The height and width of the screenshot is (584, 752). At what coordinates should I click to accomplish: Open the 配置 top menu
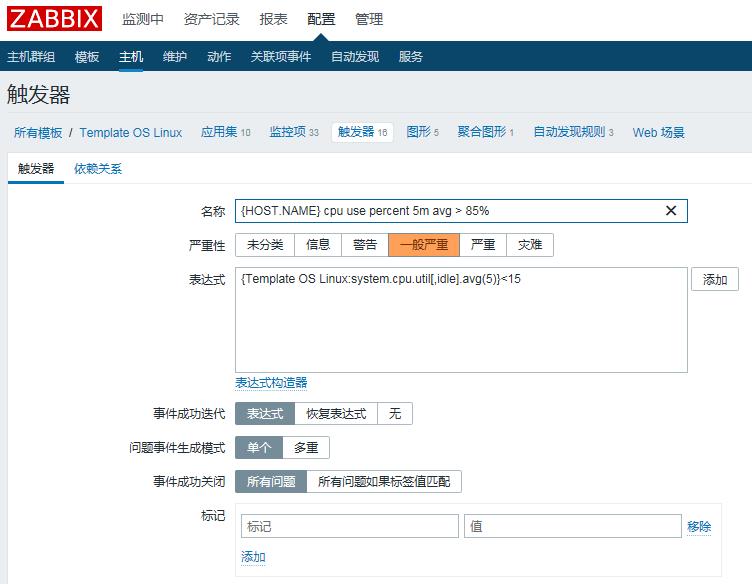coord(321,19)
